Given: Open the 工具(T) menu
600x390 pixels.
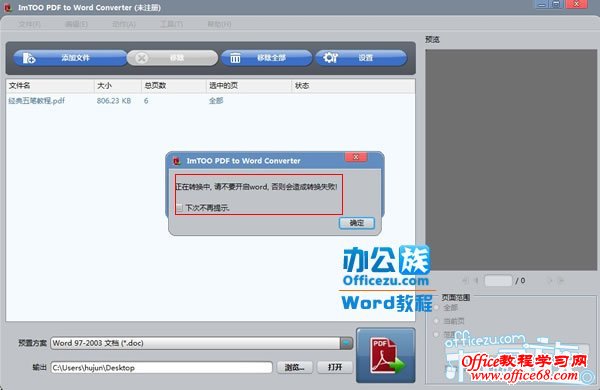Looking at the screenshot, I should point(171,24).
